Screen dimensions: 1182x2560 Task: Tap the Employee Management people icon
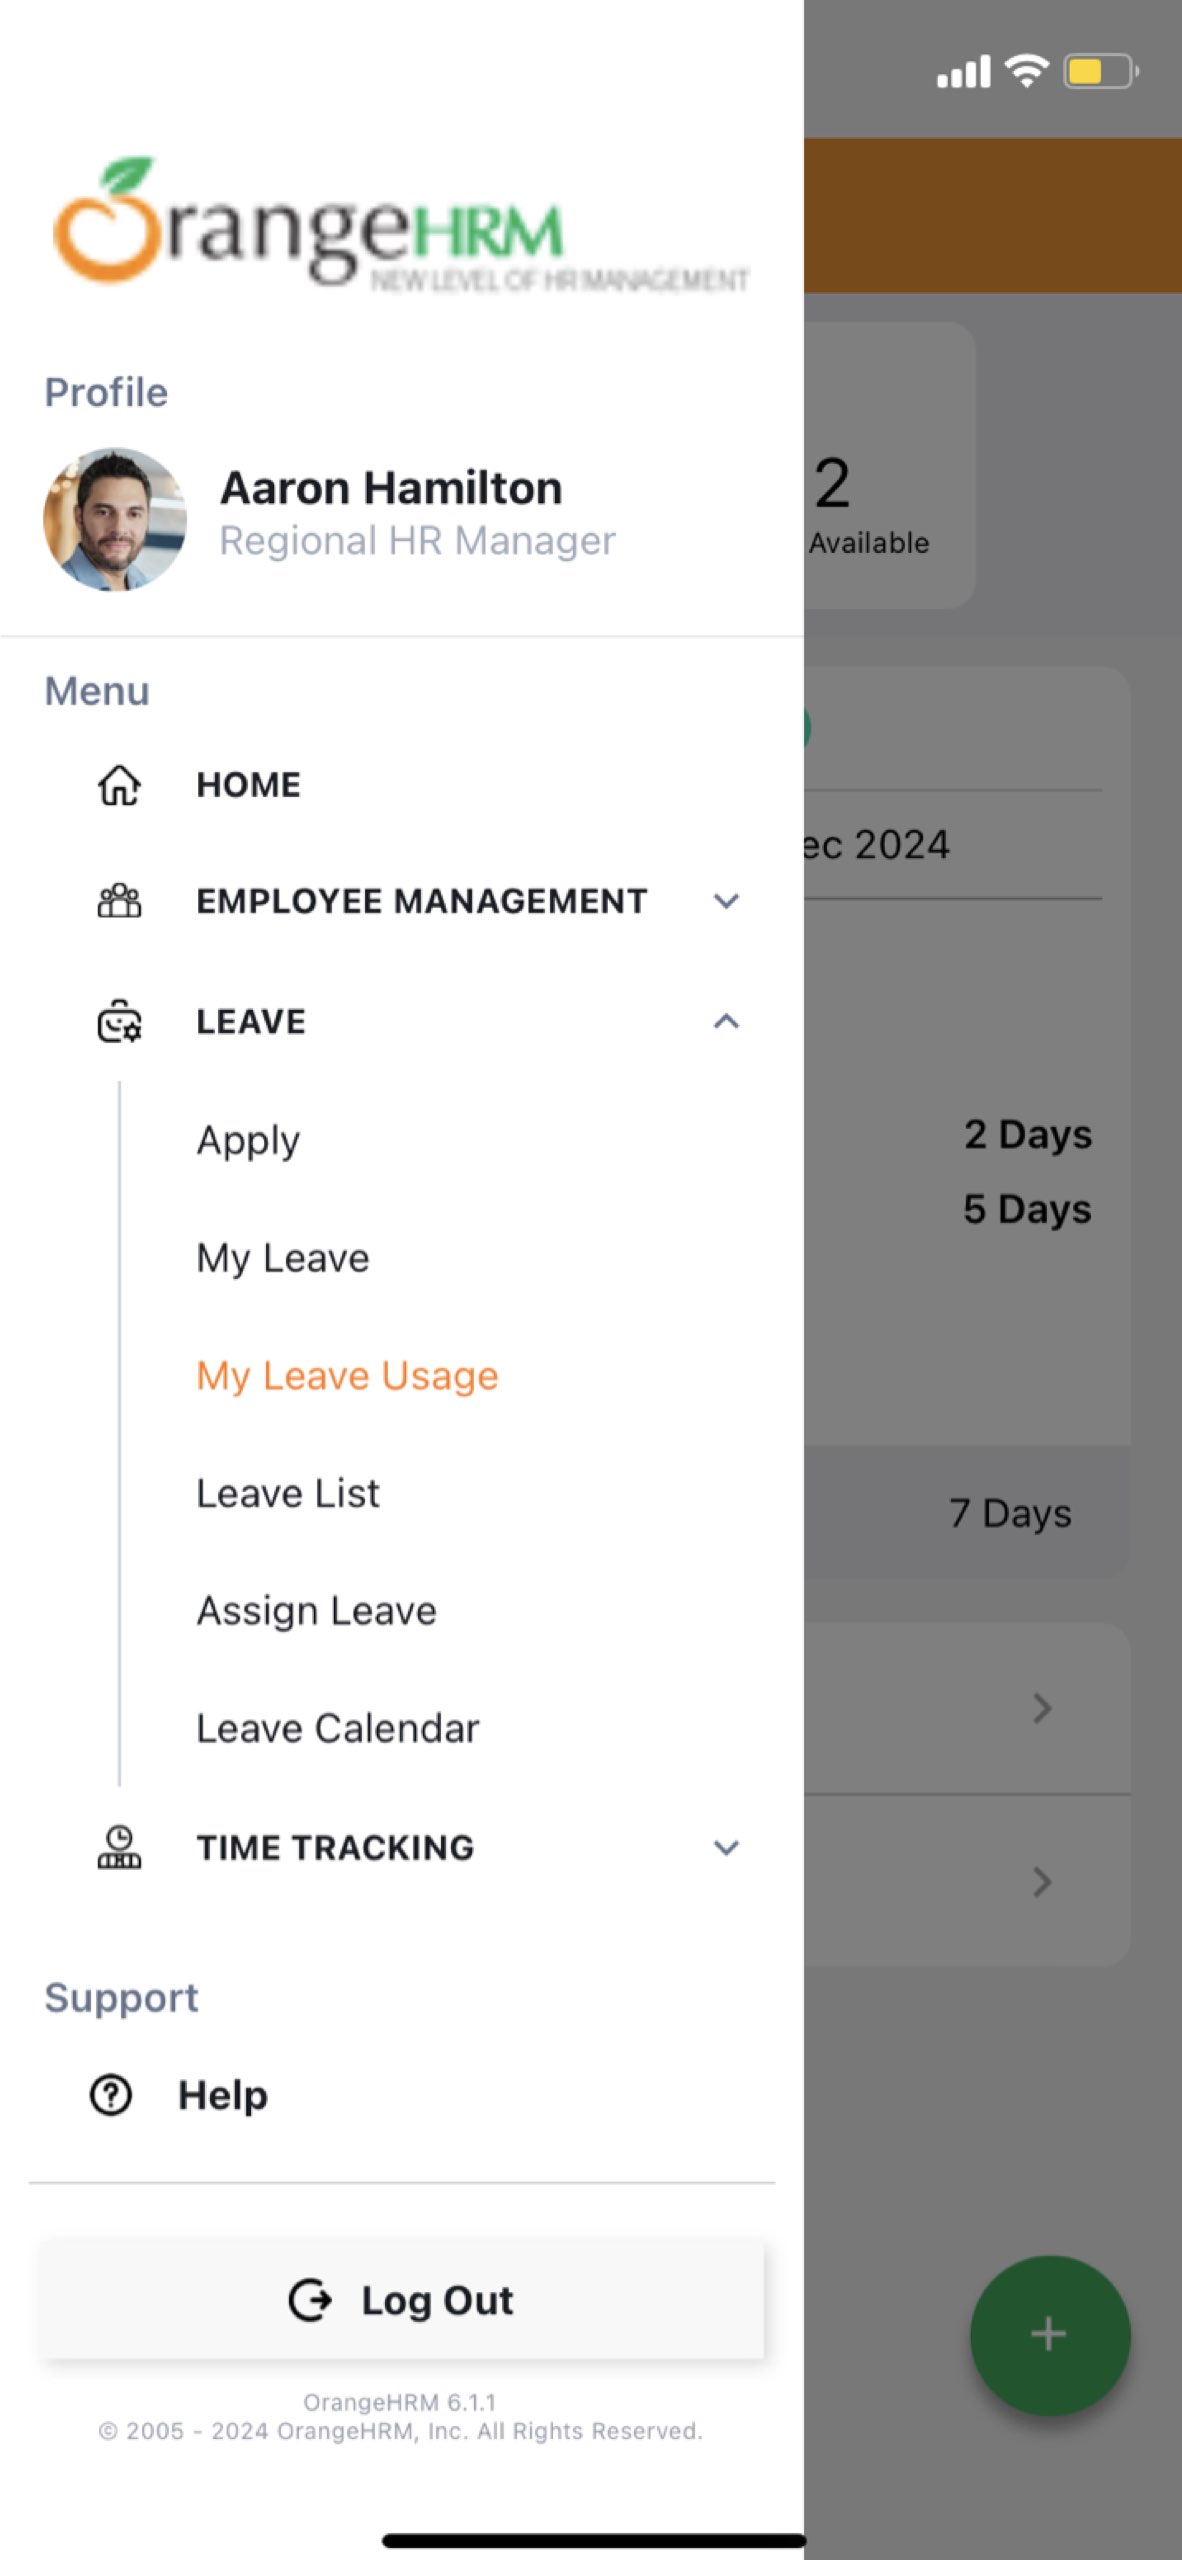(119, 901)
